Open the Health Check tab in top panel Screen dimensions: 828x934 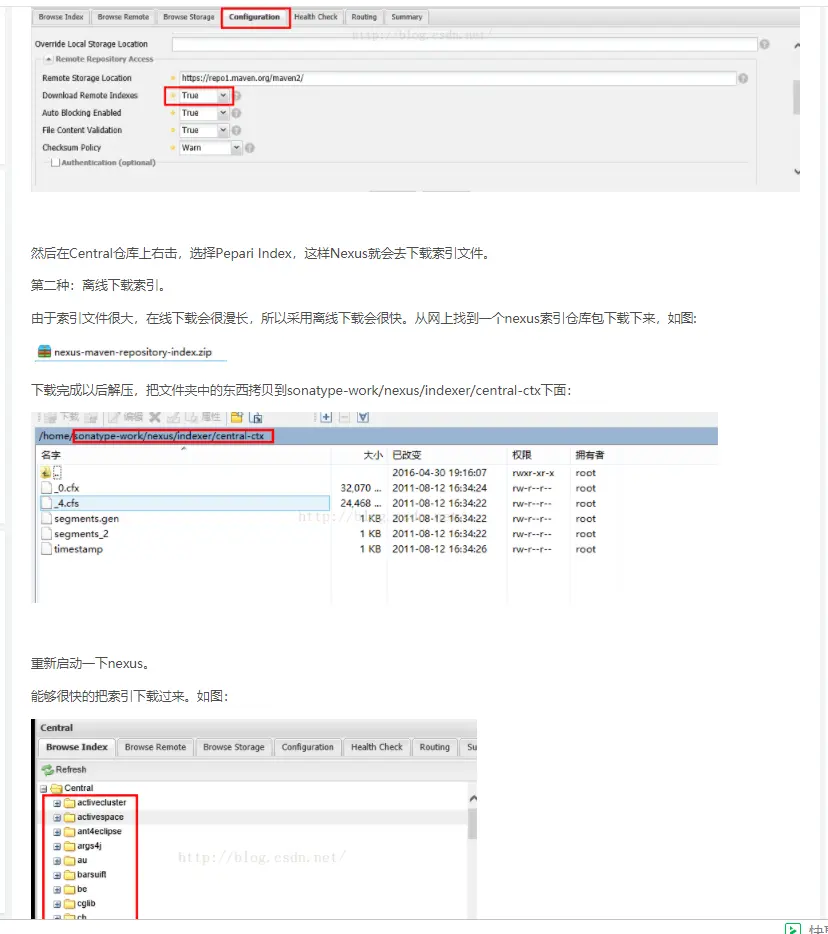(316, 17)
